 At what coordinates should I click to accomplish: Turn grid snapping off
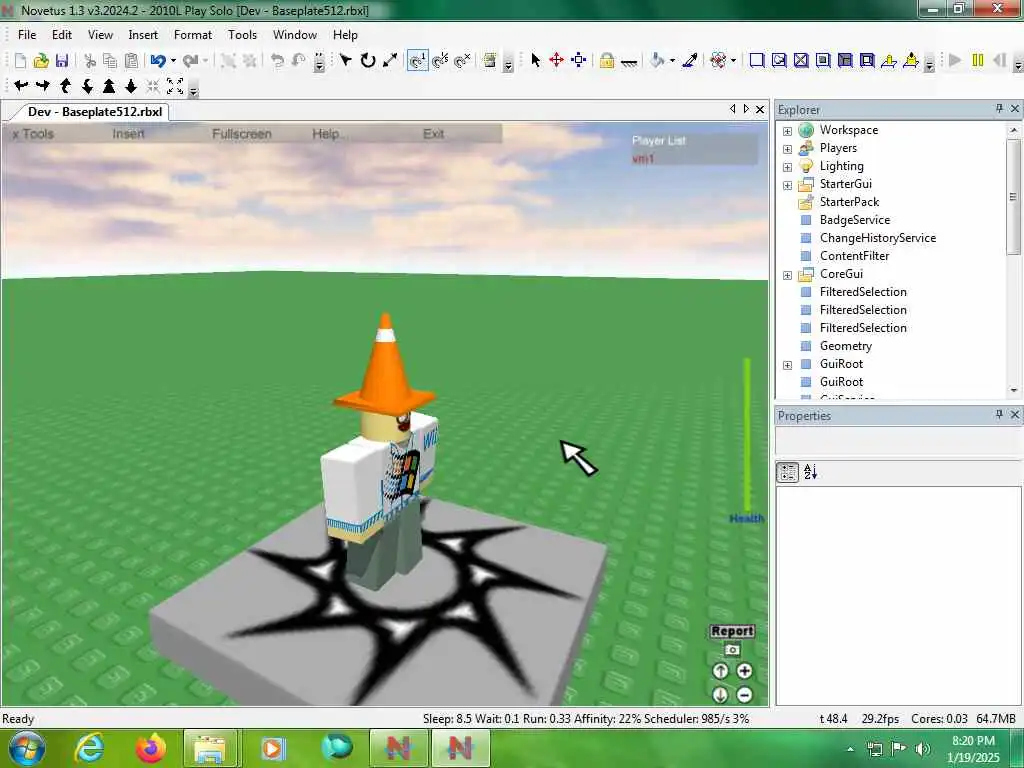click(462, 61)
